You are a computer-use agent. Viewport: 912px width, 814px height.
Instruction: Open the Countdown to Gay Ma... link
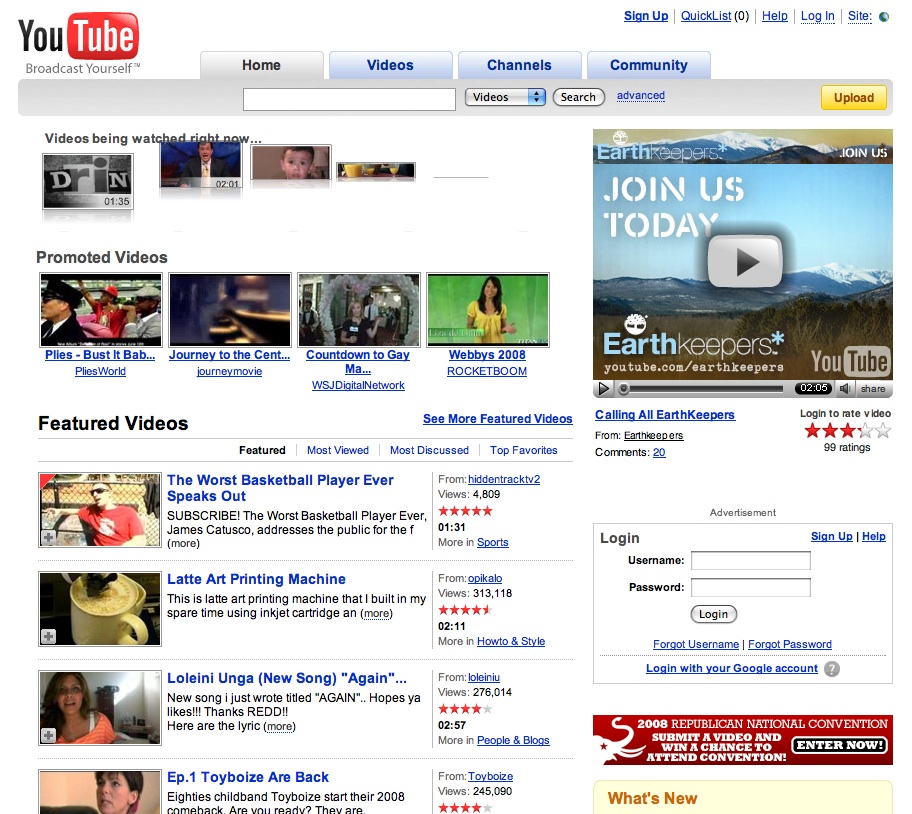point(358,362)
